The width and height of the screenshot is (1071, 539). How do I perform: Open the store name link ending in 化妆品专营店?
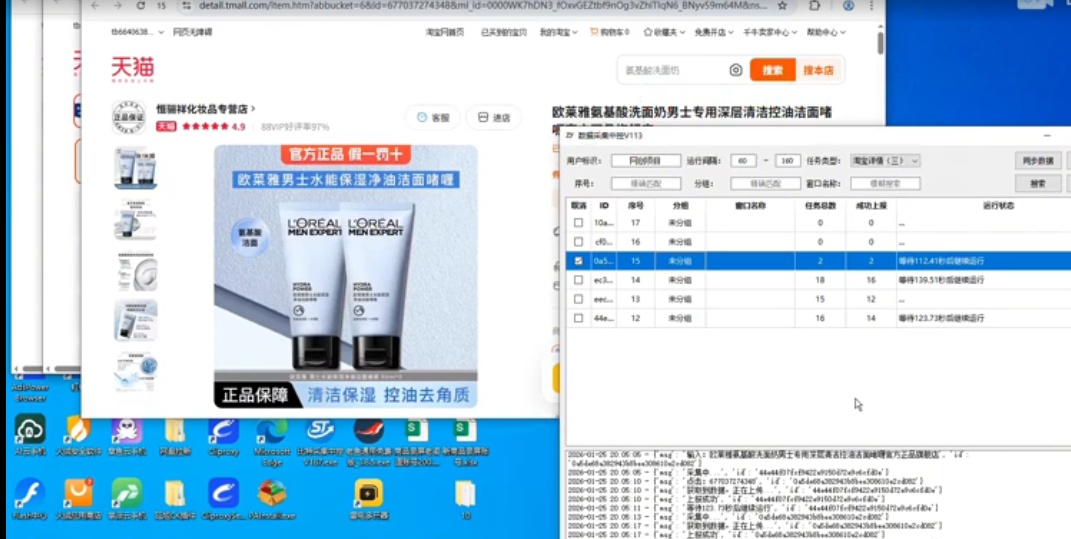206,109
